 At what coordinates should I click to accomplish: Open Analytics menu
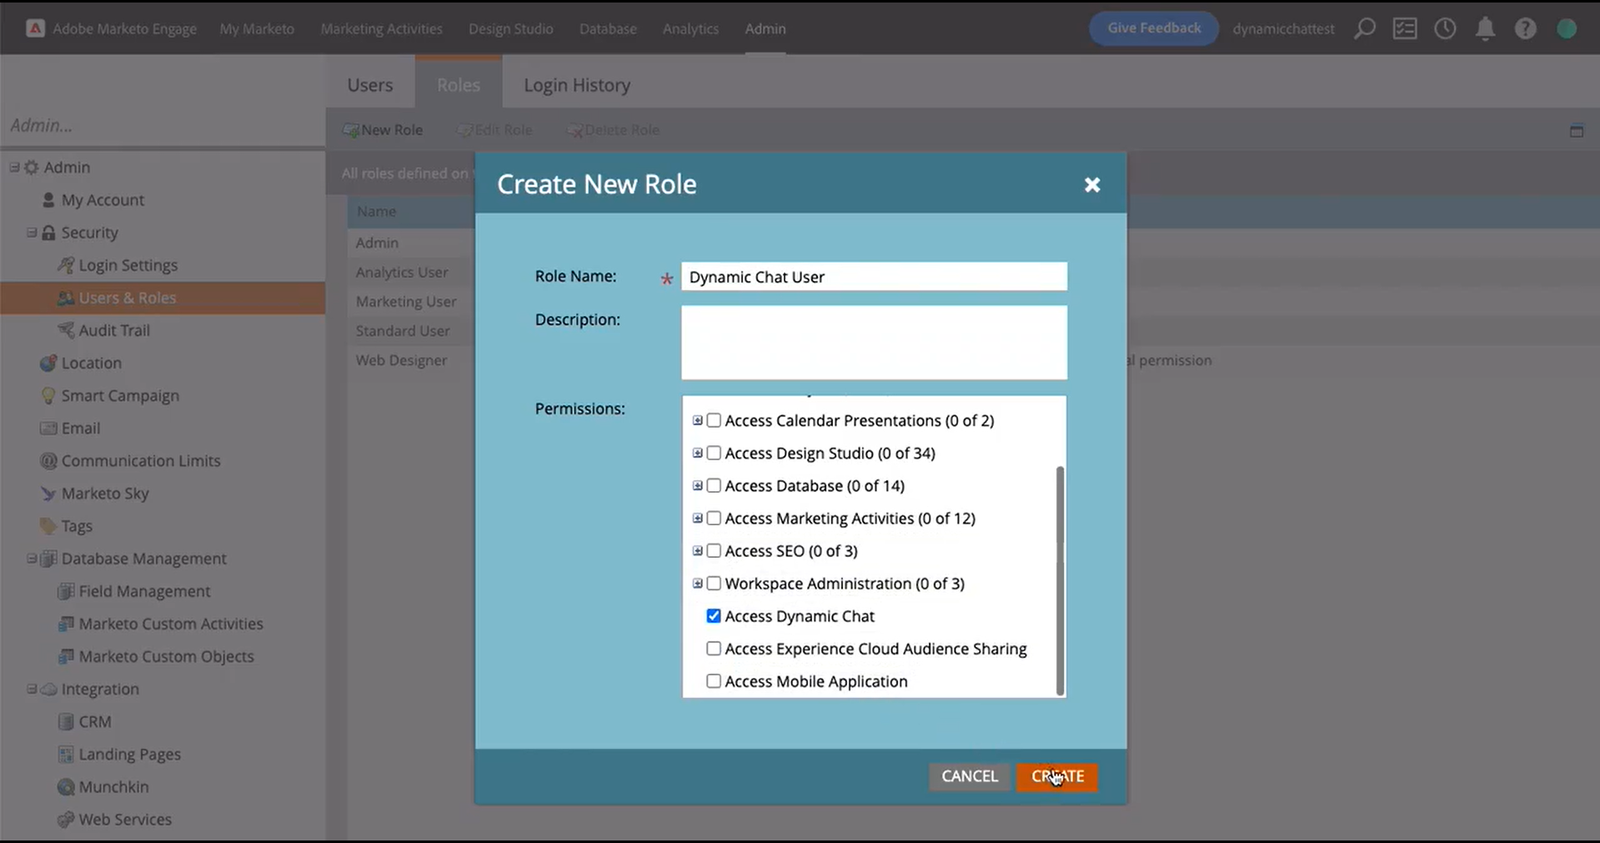tap(690, 29)
